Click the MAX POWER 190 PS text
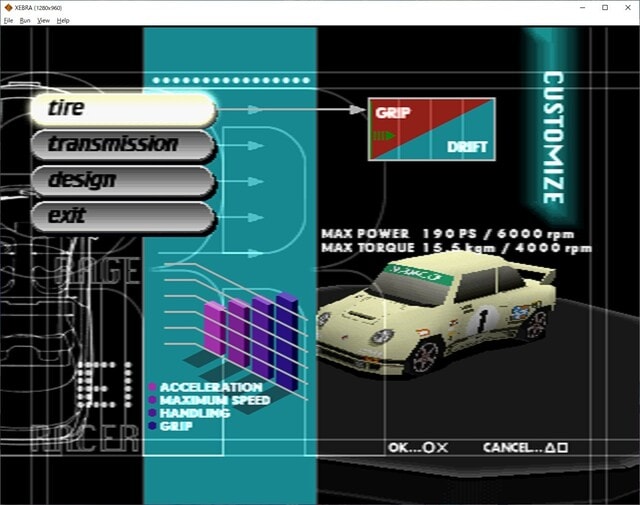This screenshot has height=505, width=640. click(x=448, y=234)
